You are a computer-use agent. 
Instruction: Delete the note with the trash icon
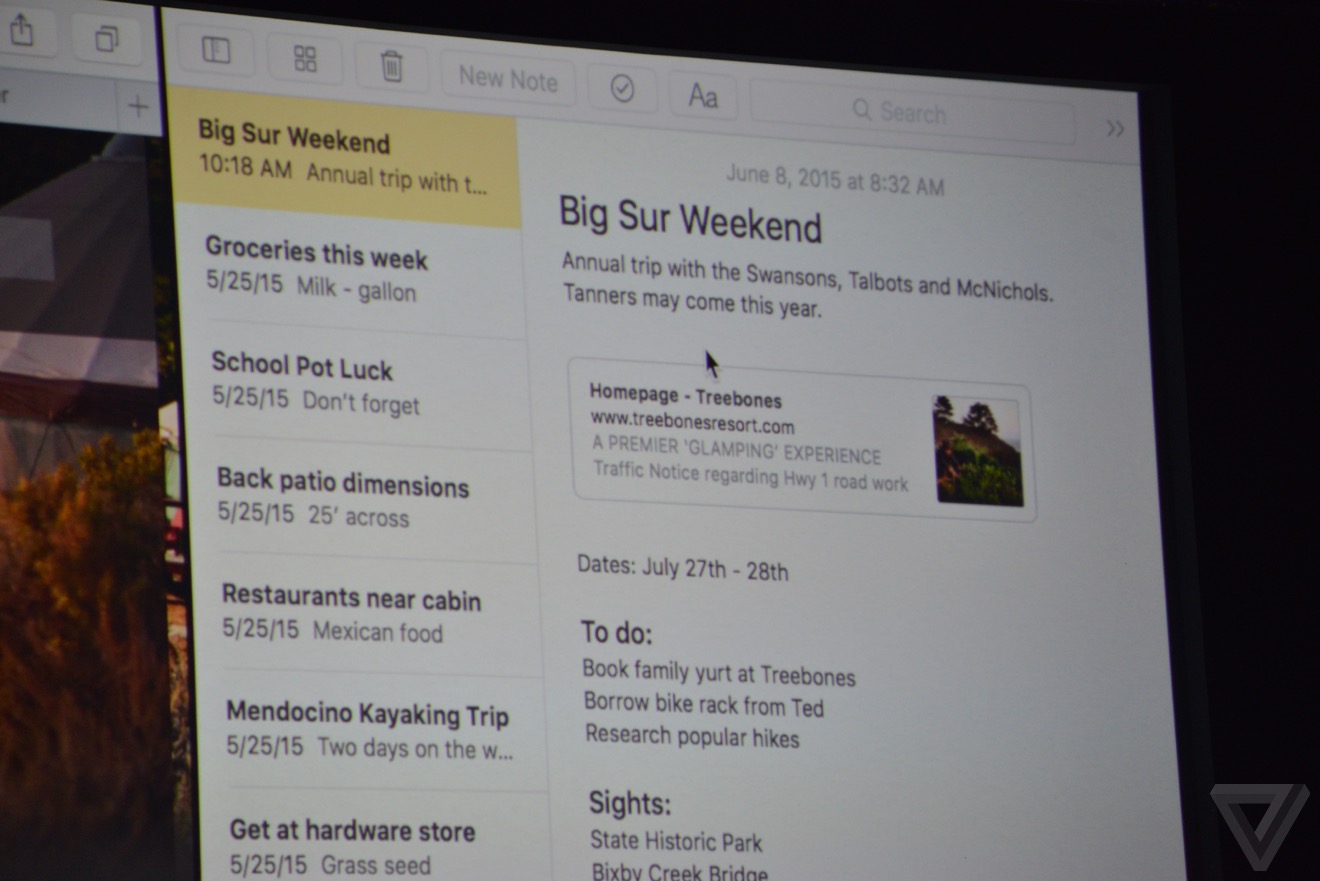(x=391, y=67)
